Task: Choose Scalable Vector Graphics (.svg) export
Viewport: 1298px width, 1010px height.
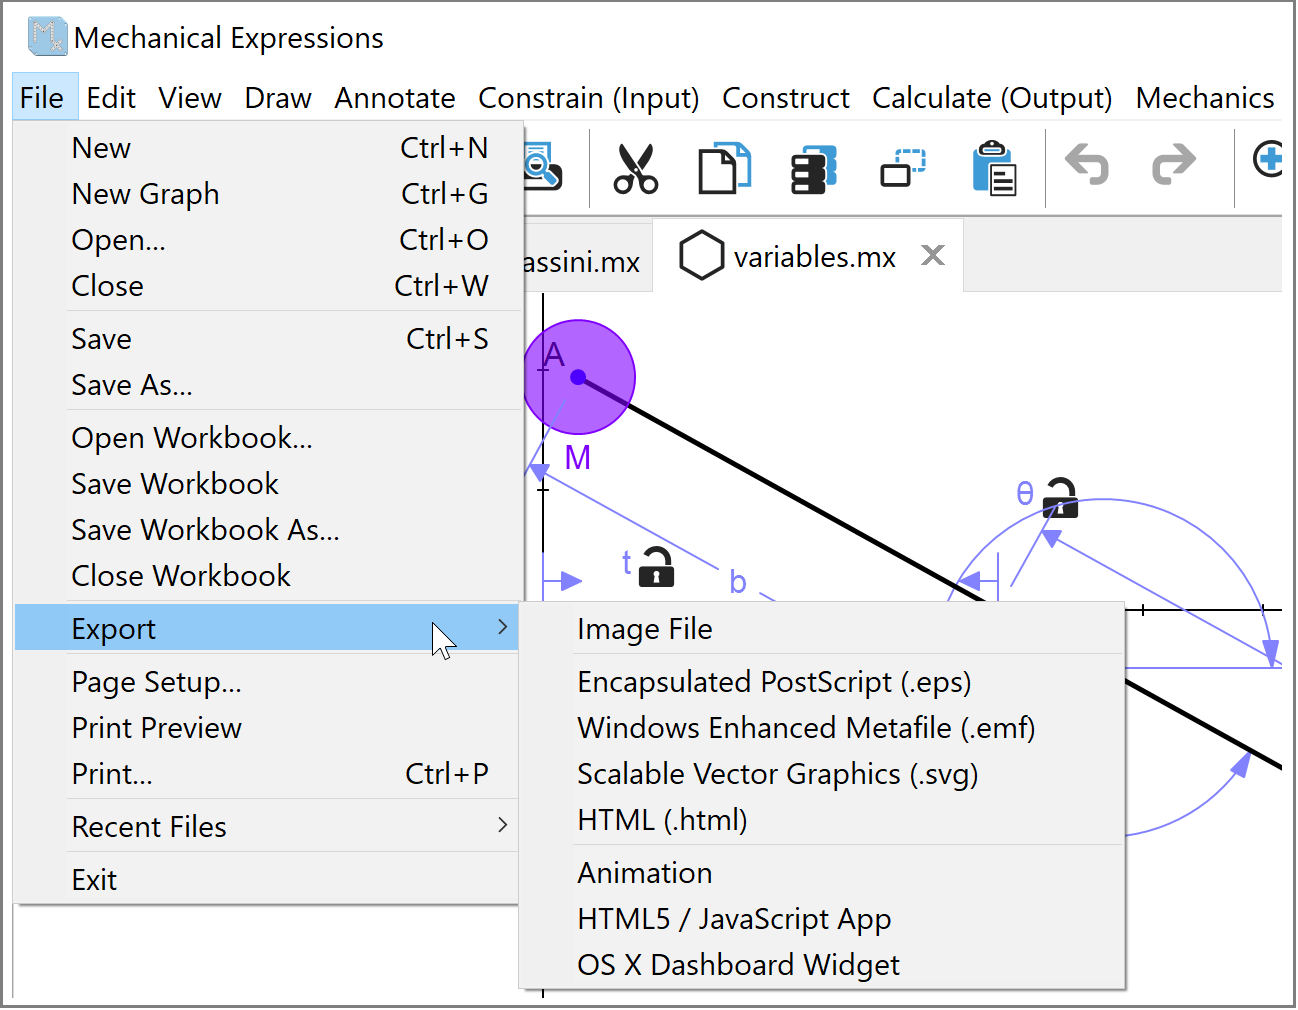Action: (777, 774)
